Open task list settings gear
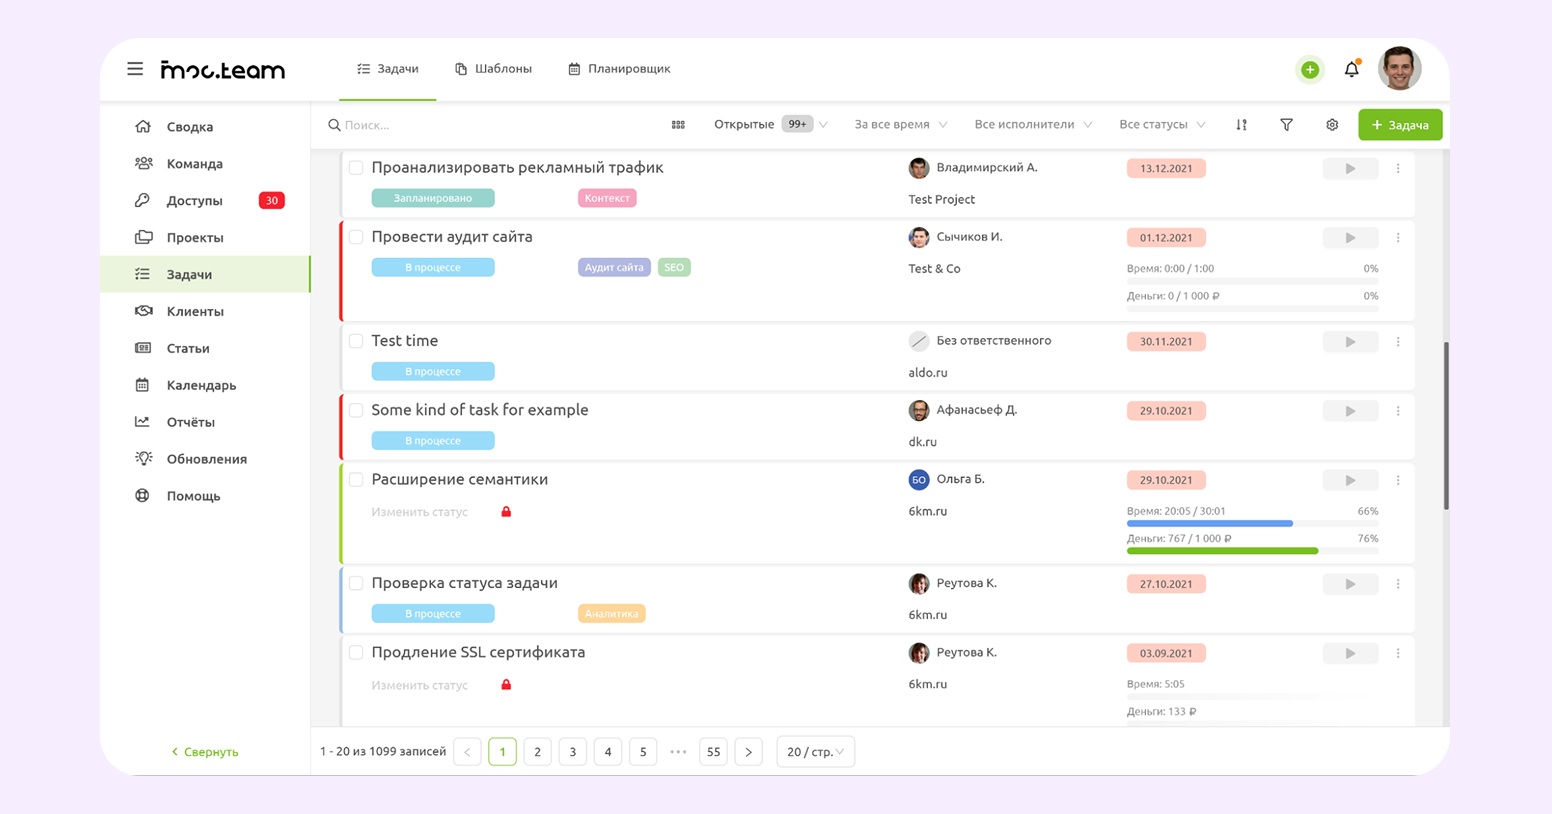The width and height of the screenshot is (1552, 814). (x=1332, y=125)
